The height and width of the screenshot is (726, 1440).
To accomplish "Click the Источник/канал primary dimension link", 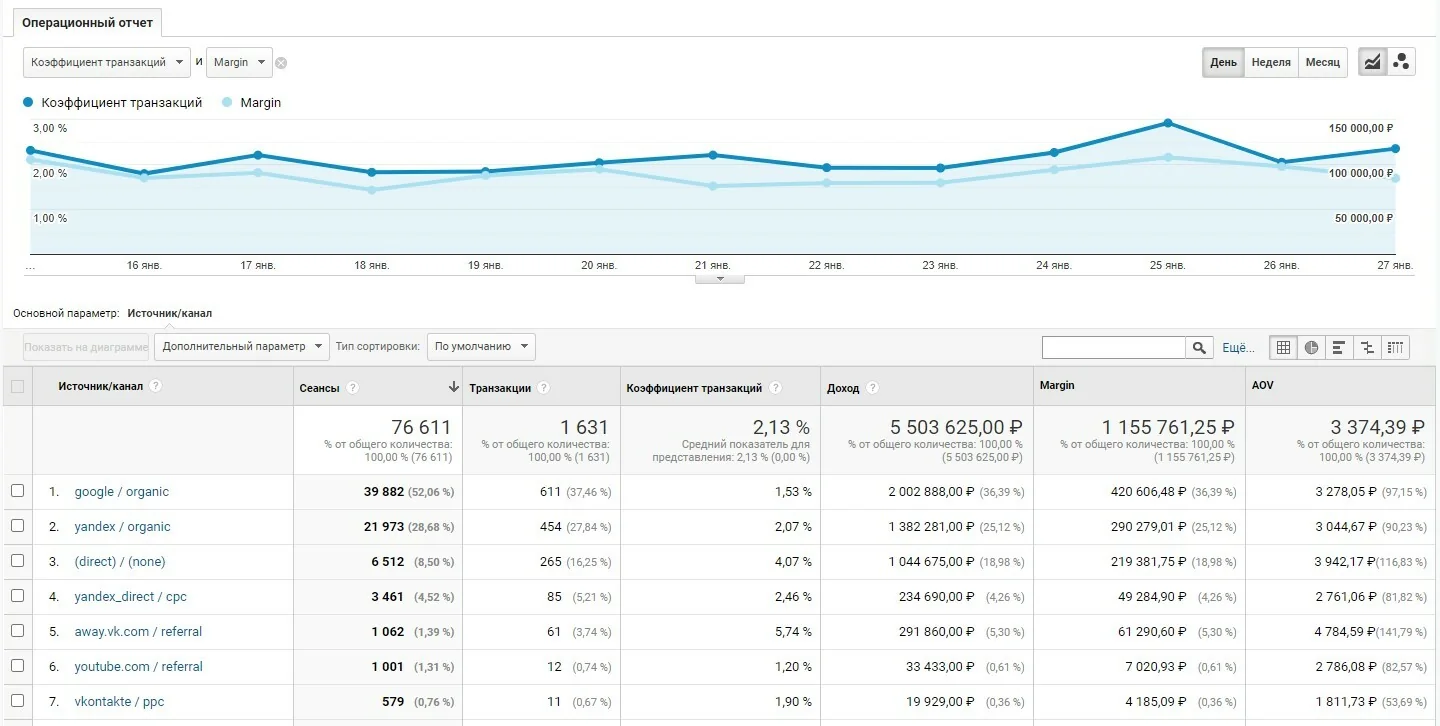I will (169, 313).
